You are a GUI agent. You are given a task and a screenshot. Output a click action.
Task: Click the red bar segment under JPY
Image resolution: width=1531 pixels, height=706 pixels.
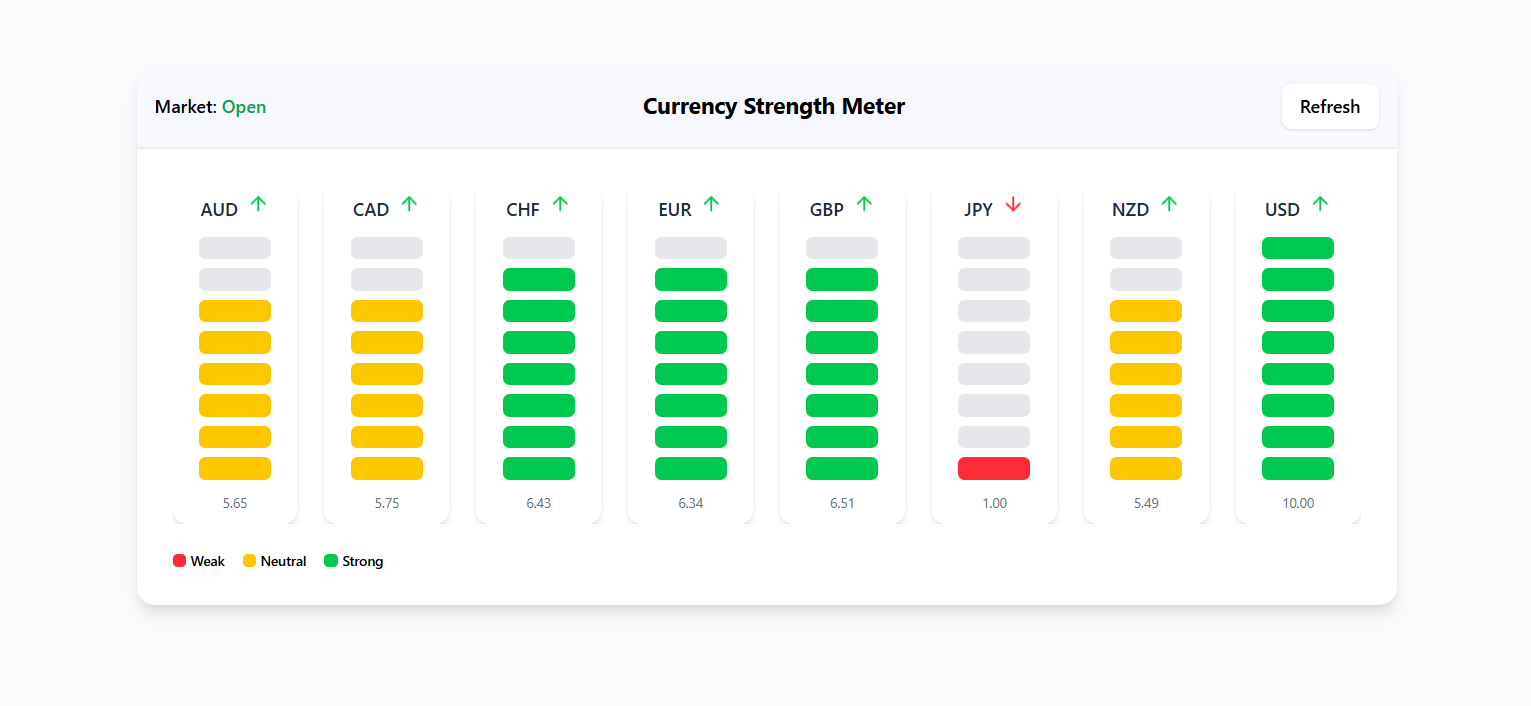994,467
